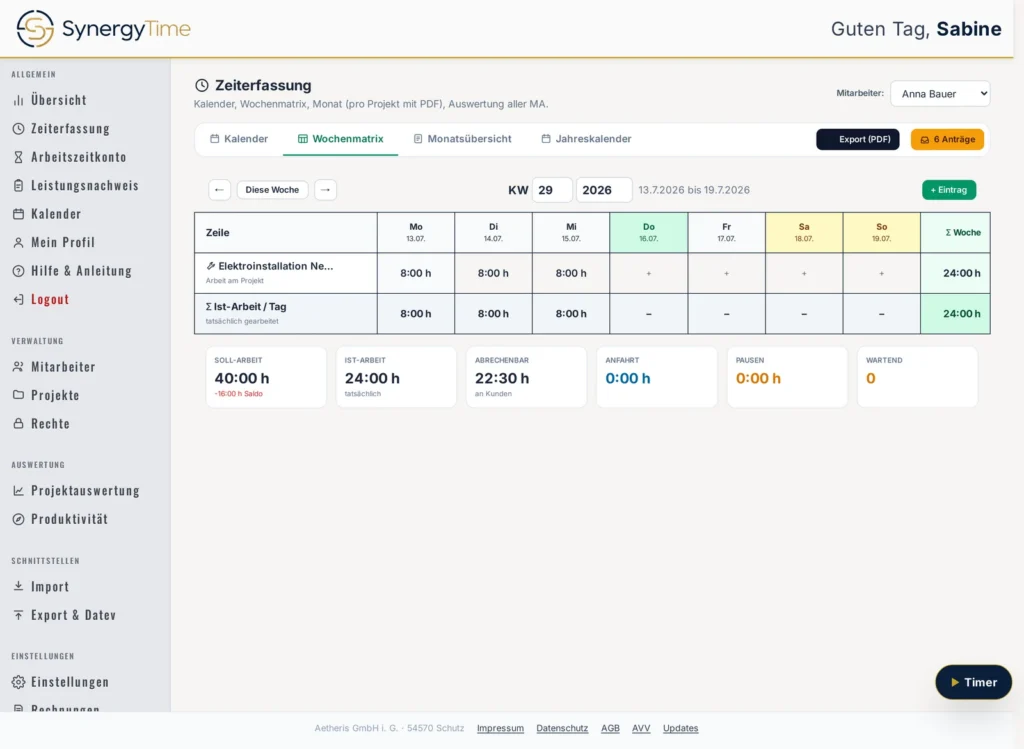Go to previous week arrow

click(219, 190)
